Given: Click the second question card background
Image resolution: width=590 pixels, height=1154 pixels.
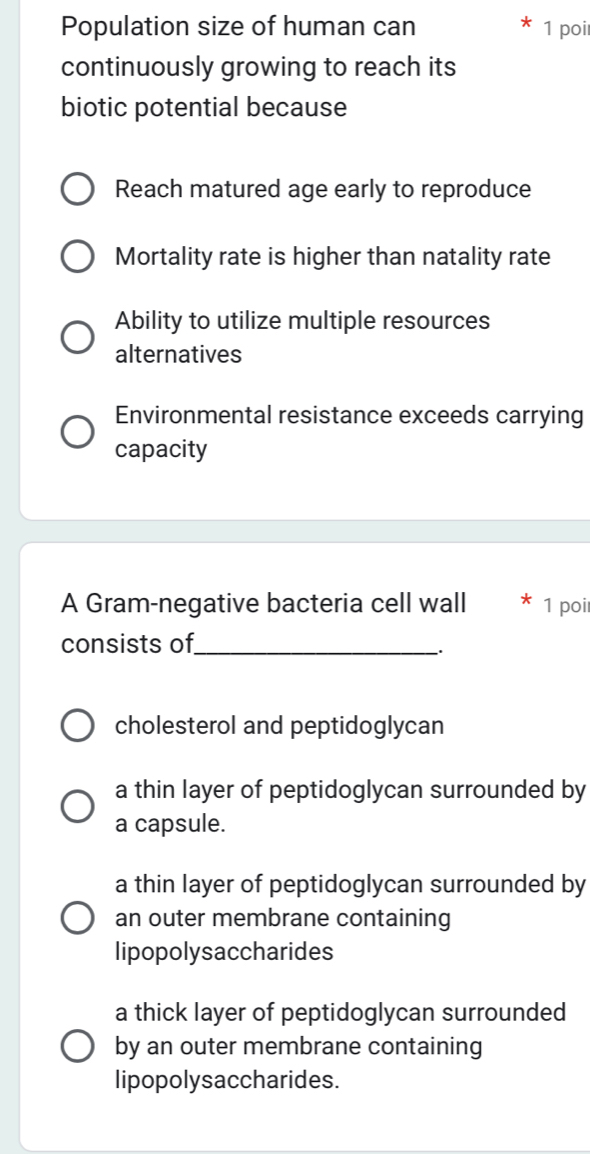Looking at the screenshot, I should click(x=300, y=1120).
